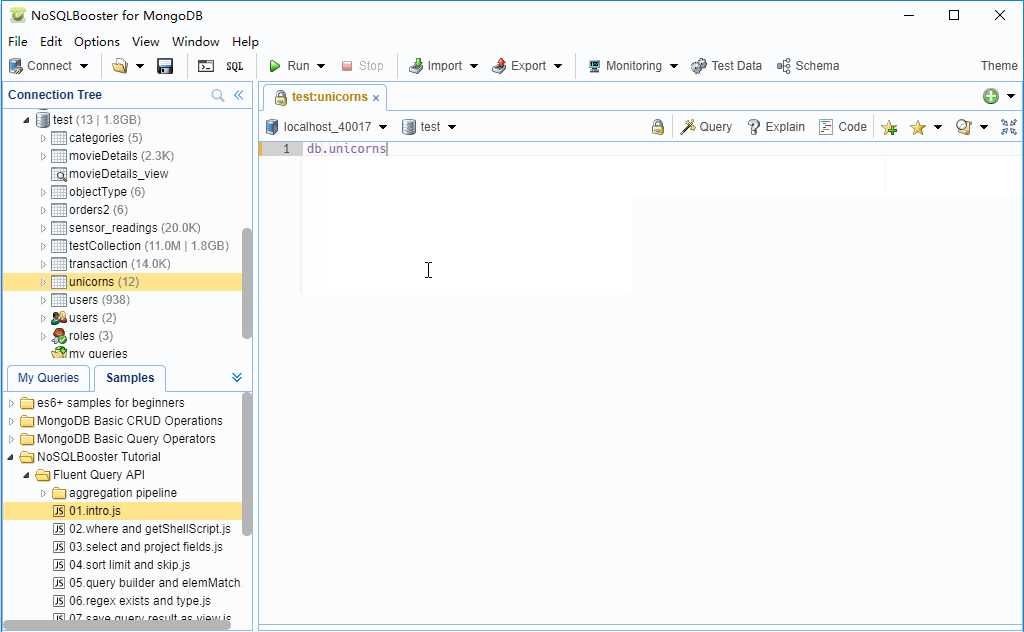Screen dimensions: 1024x632
Task: Open the Query builder wand
Action: pyautogui.click(x=706, y=127)
